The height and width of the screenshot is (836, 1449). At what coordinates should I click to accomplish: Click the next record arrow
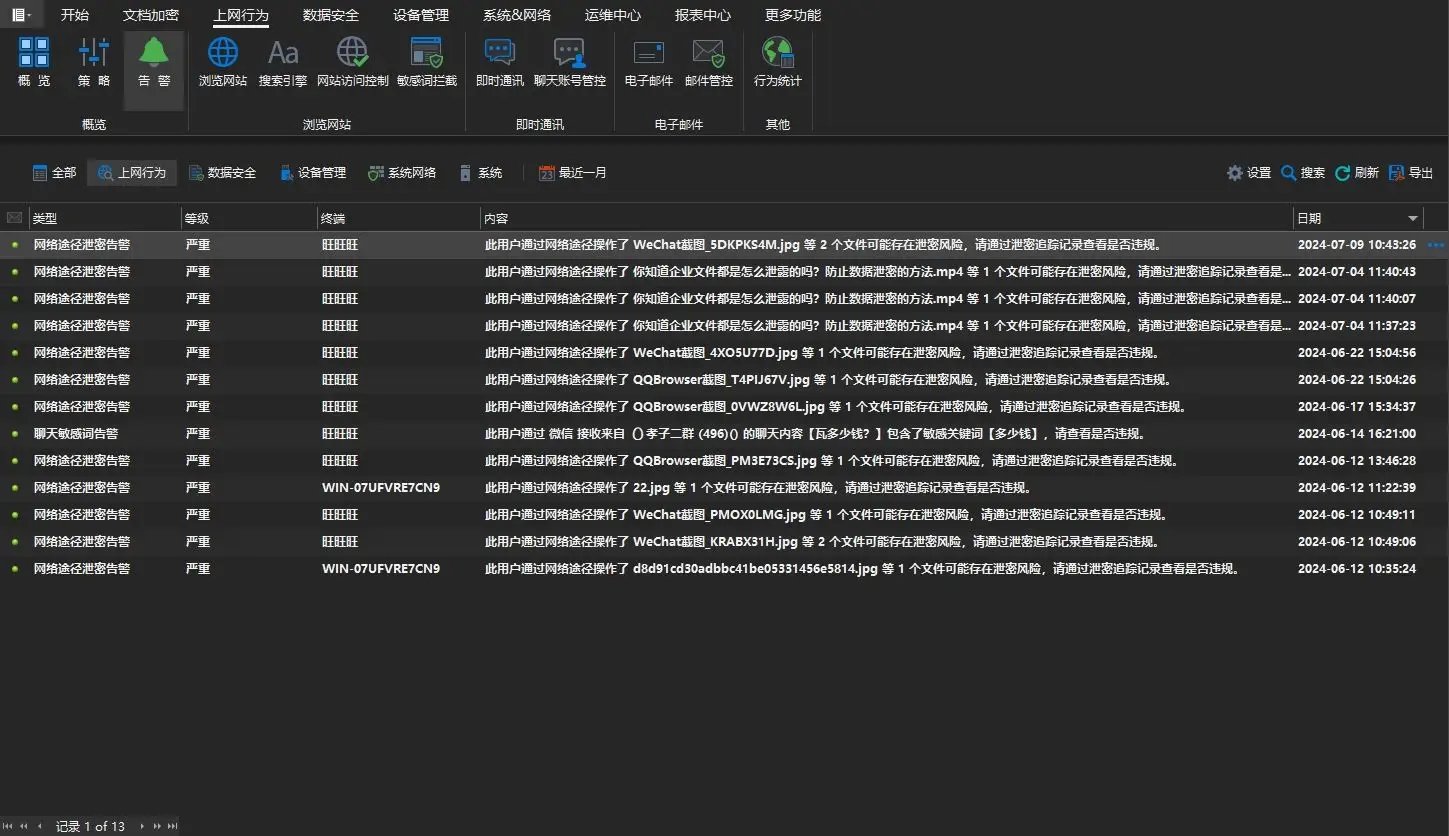(142, 826)
